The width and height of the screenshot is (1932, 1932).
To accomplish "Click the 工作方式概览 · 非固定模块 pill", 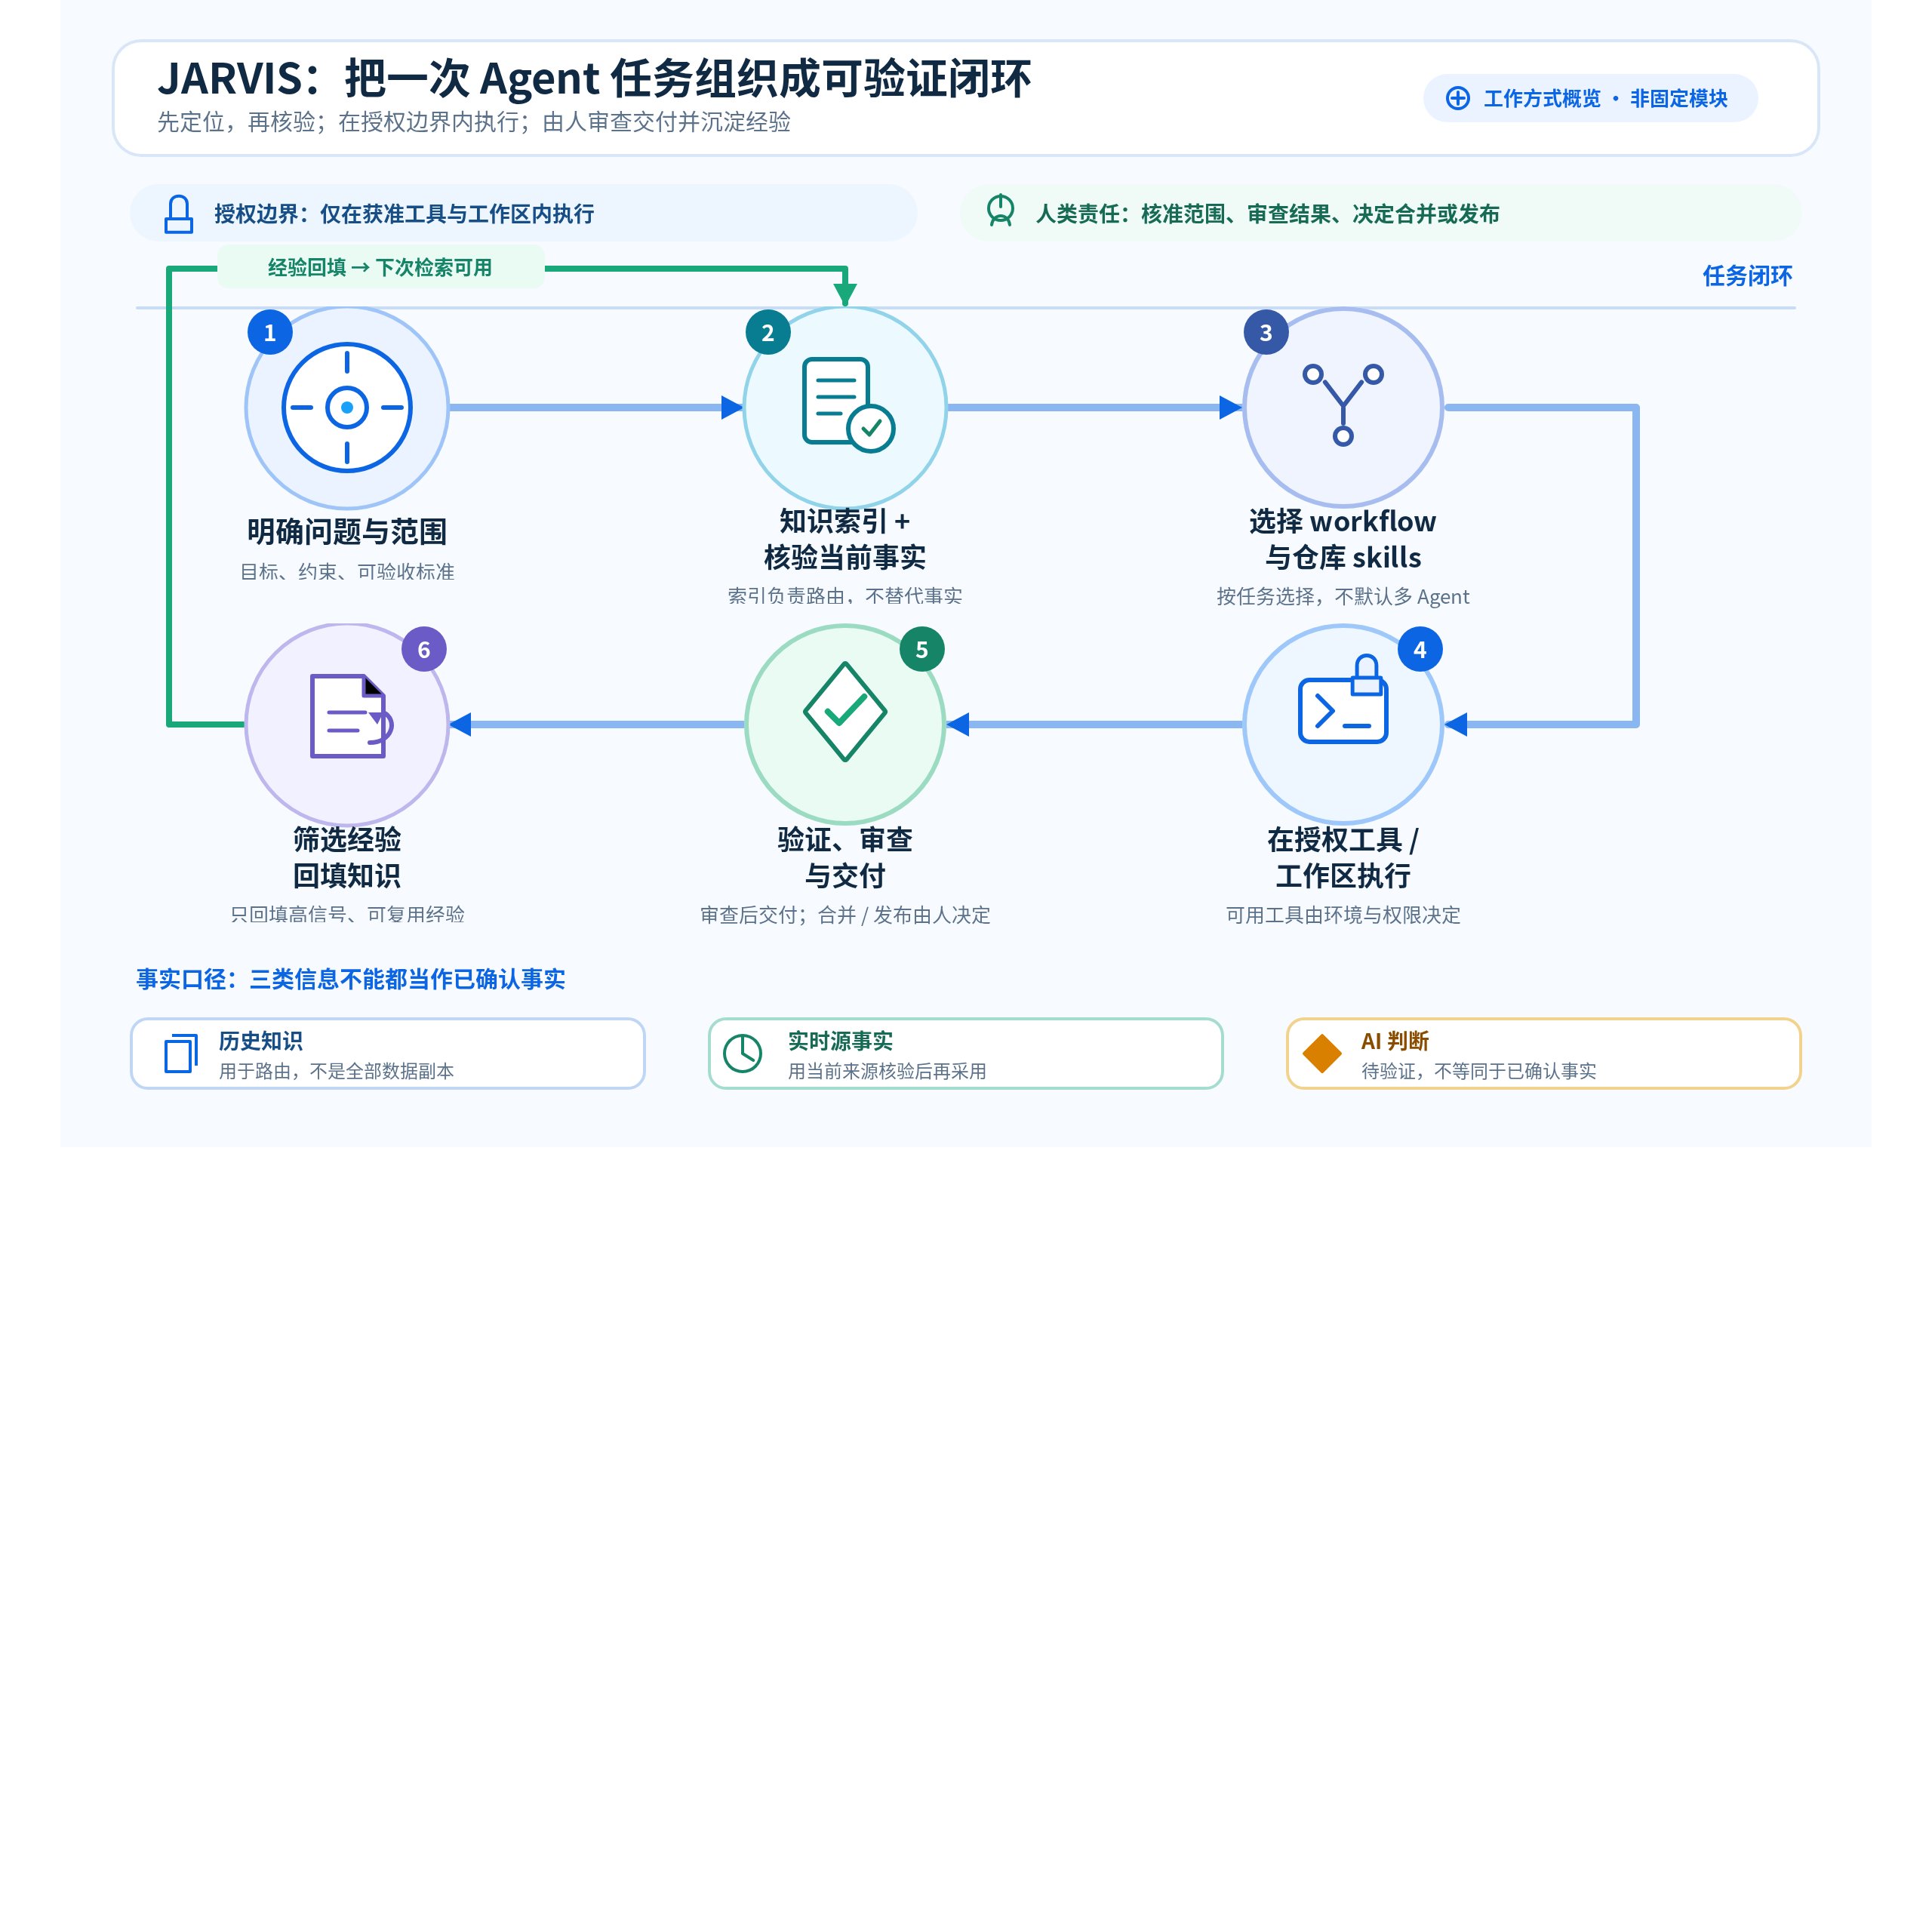I will pyautogui.click(x=1590, y=98).
